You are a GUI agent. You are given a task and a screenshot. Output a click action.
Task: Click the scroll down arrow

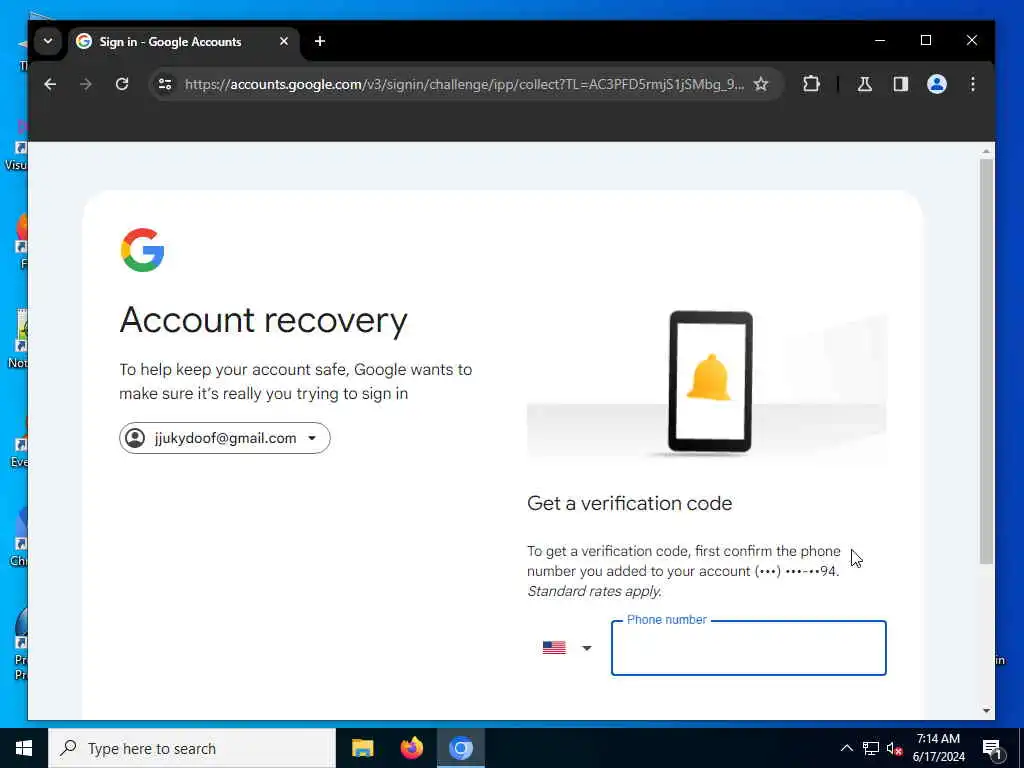pos(986,711)
